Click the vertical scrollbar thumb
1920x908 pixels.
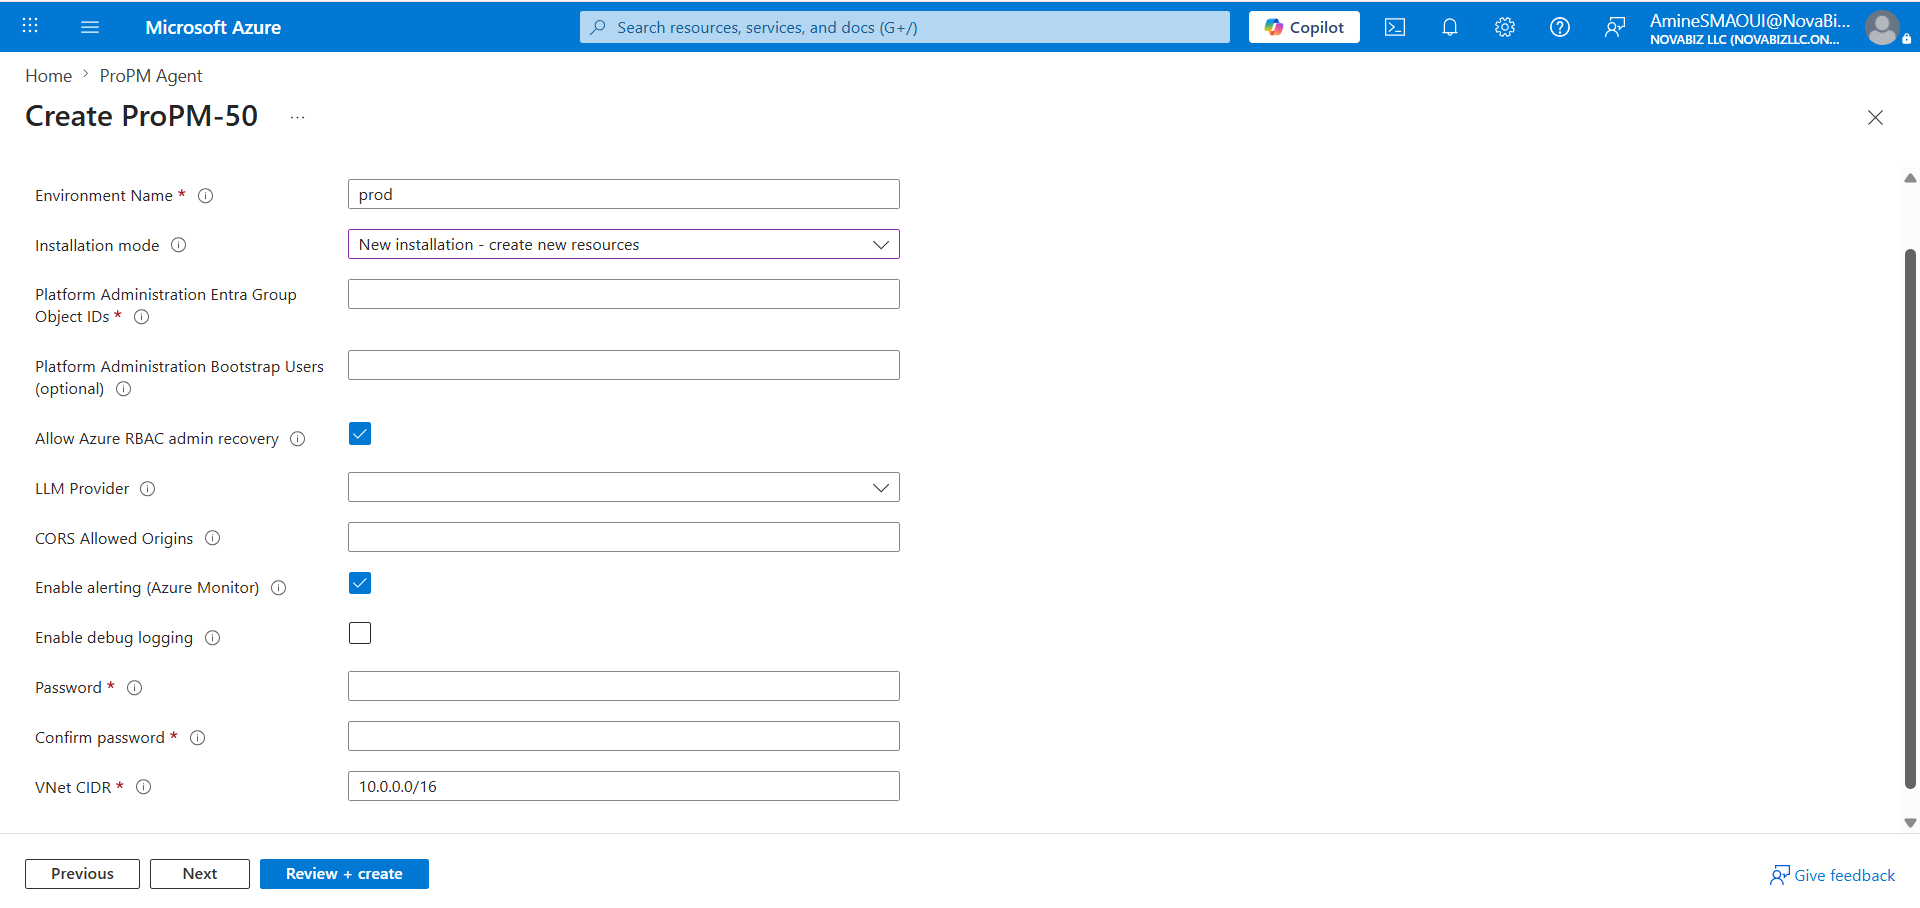click(1910, 520)
